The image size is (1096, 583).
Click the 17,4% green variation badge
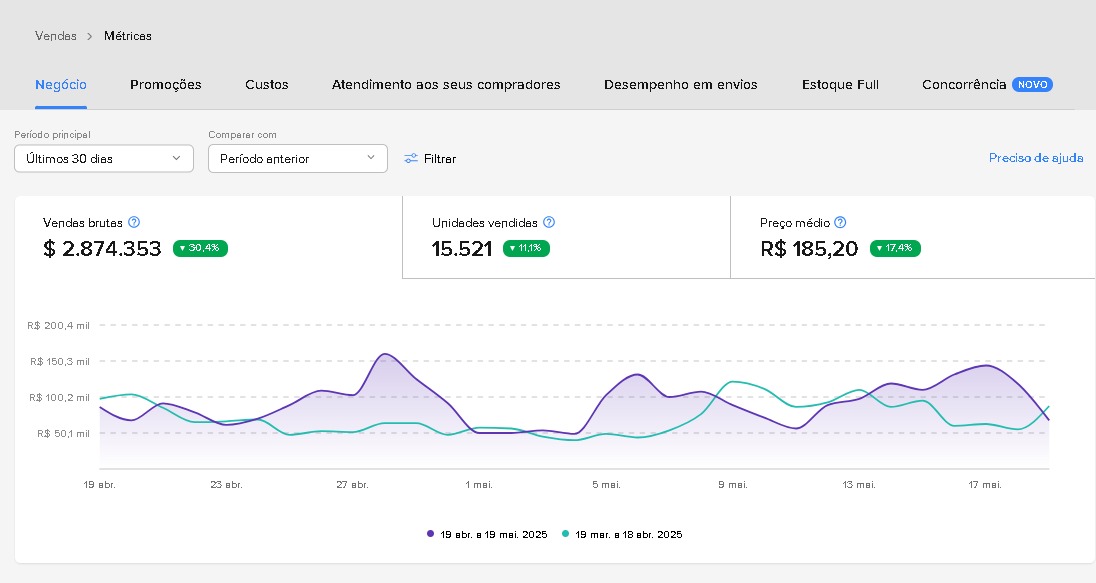[895, 249]
